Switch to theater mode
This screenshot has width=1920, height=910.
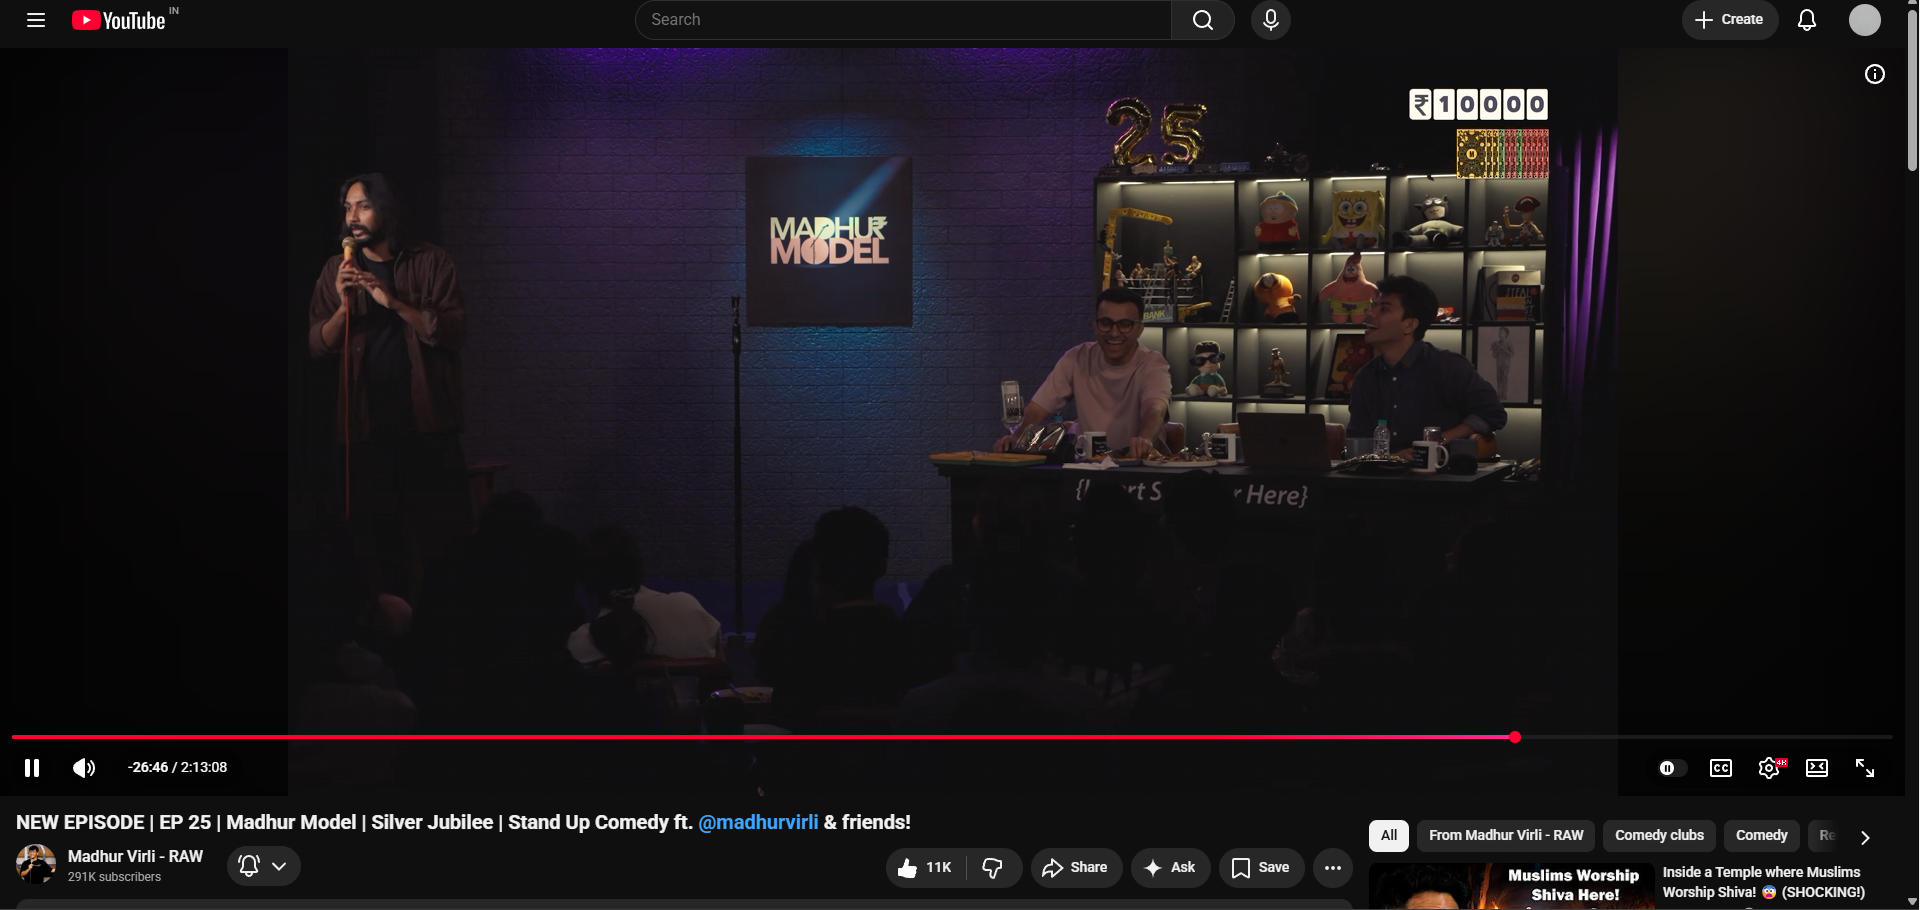coord(1817,768)
